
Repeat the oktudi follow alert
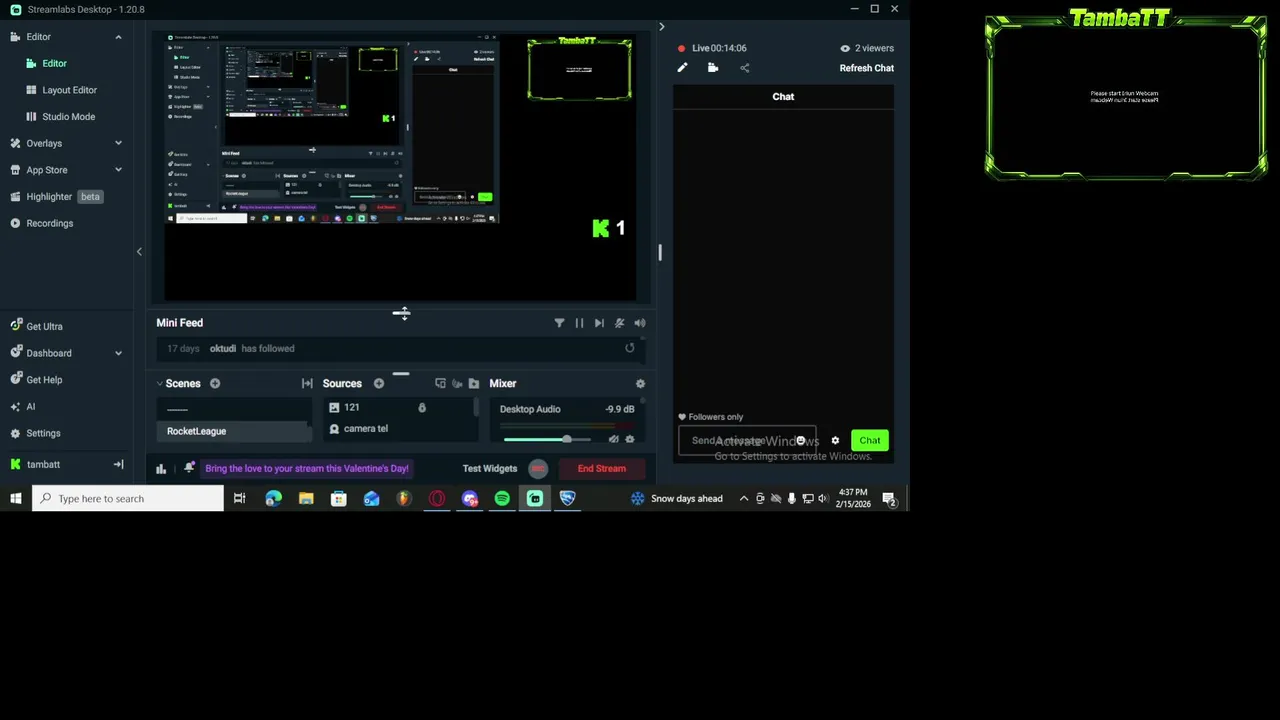pos(630,348)
